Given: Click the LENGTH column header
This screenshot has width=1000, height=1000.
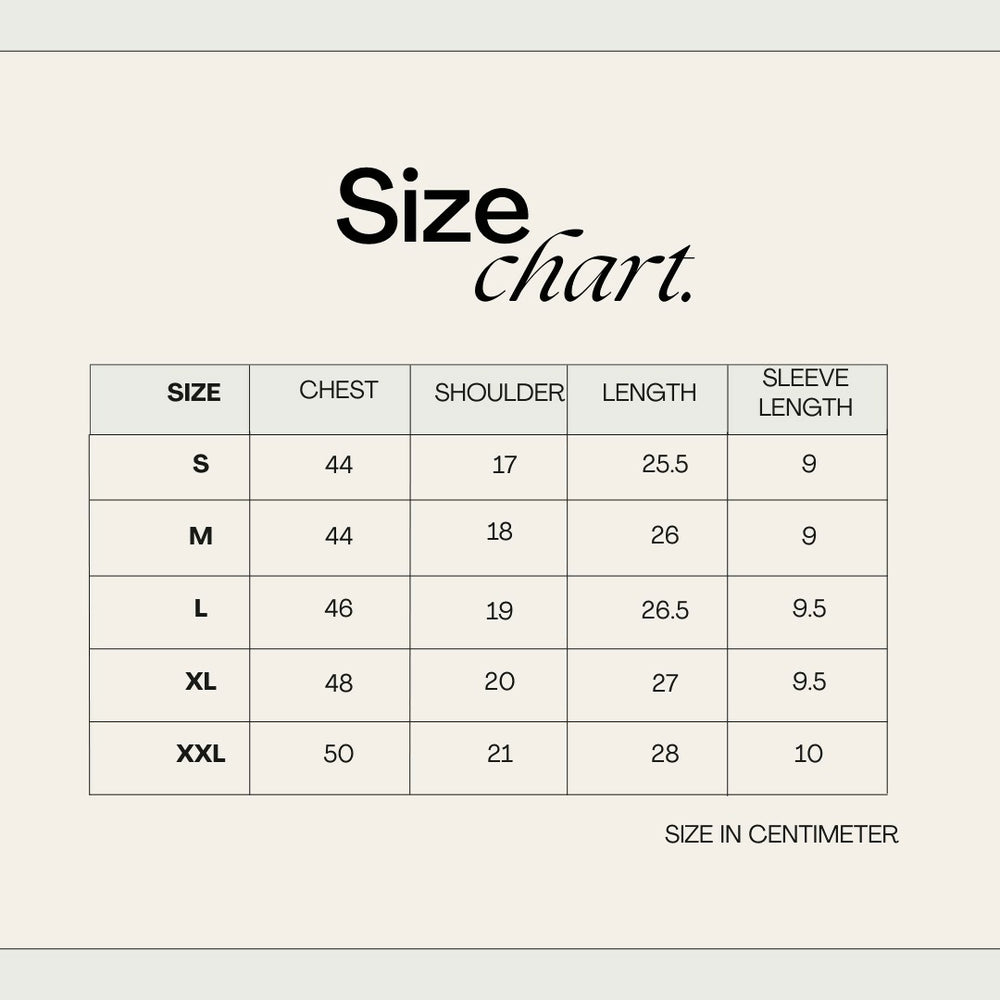Looking at the screenshot, I should [x=649, y=393].
